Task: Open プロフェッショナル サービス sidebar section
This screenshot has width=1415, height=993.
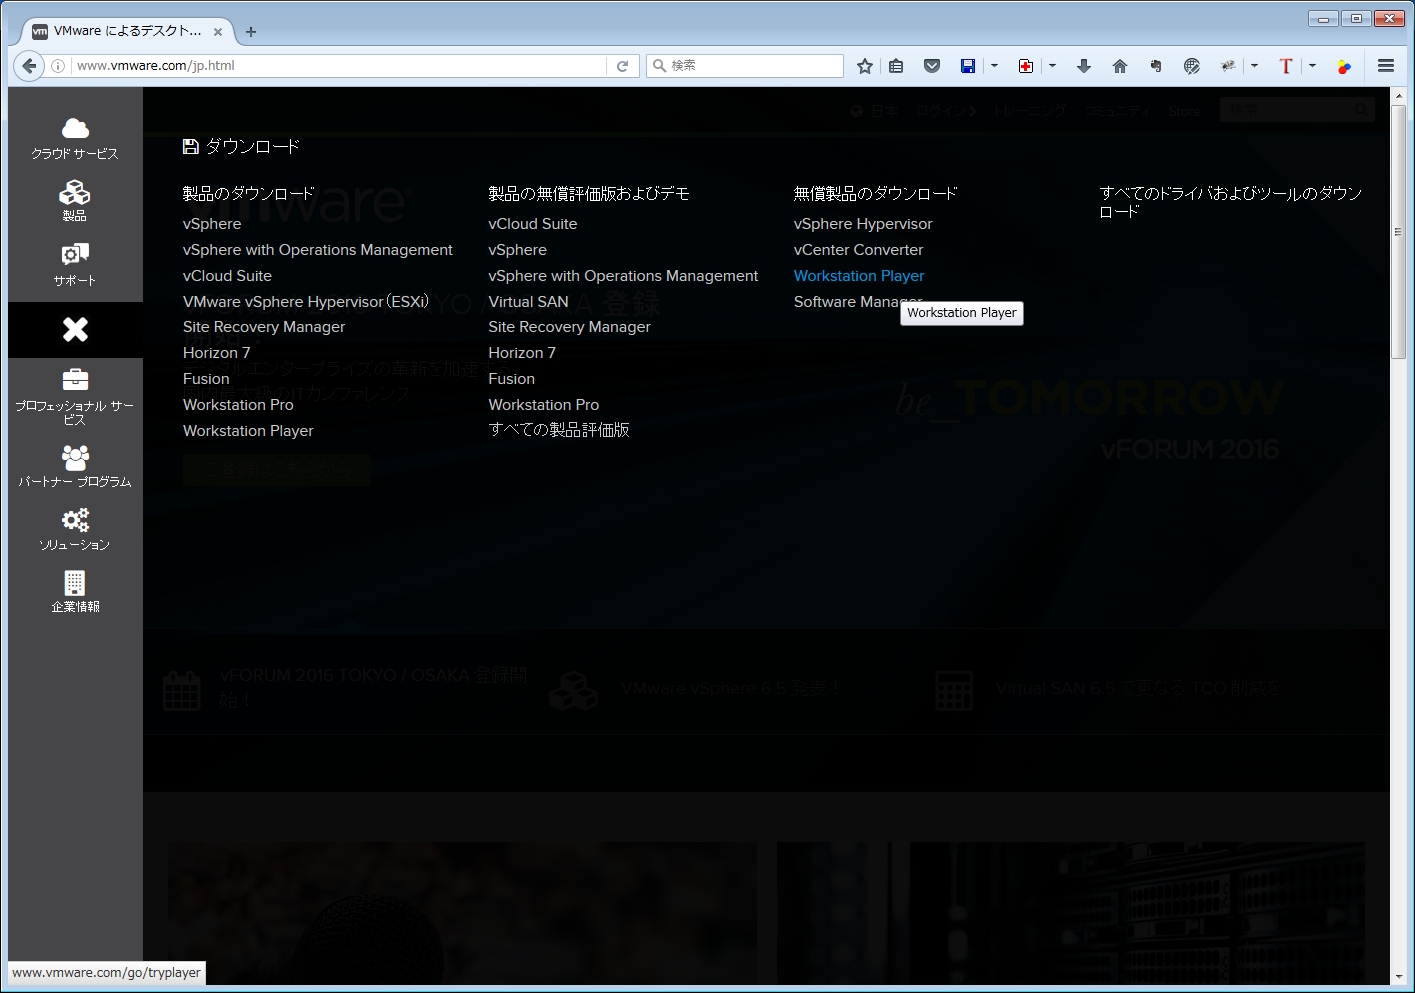Action: tap(75, 396)
